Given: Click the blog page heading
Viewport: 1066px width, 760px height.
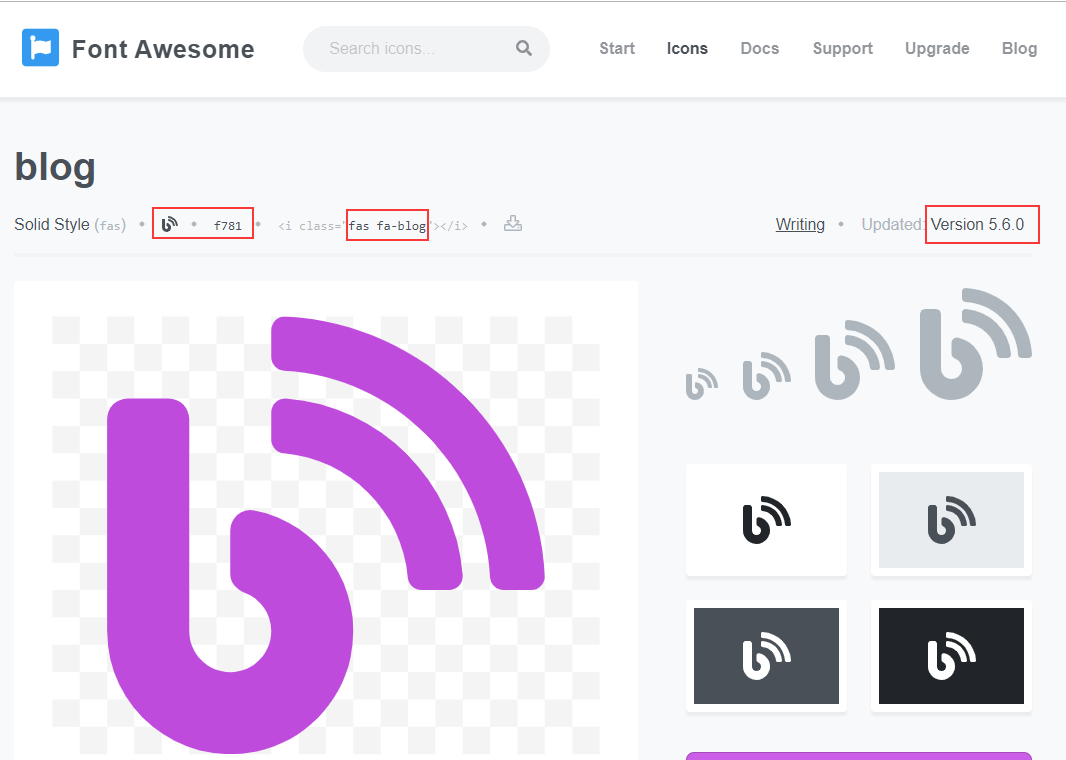Looking at the screenshot, I should coord(55,167).
